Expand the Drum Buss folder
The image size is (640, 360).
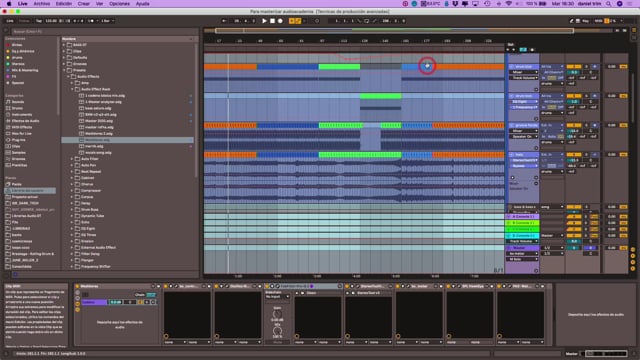(x=72, y=209)
